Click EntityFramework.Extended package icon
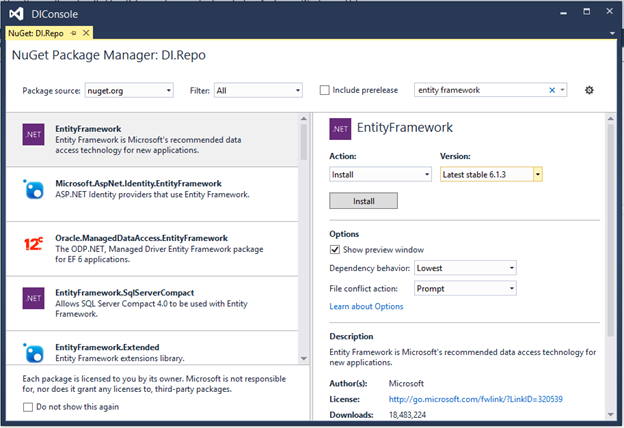The image size is (624, 428). [33, 353]
